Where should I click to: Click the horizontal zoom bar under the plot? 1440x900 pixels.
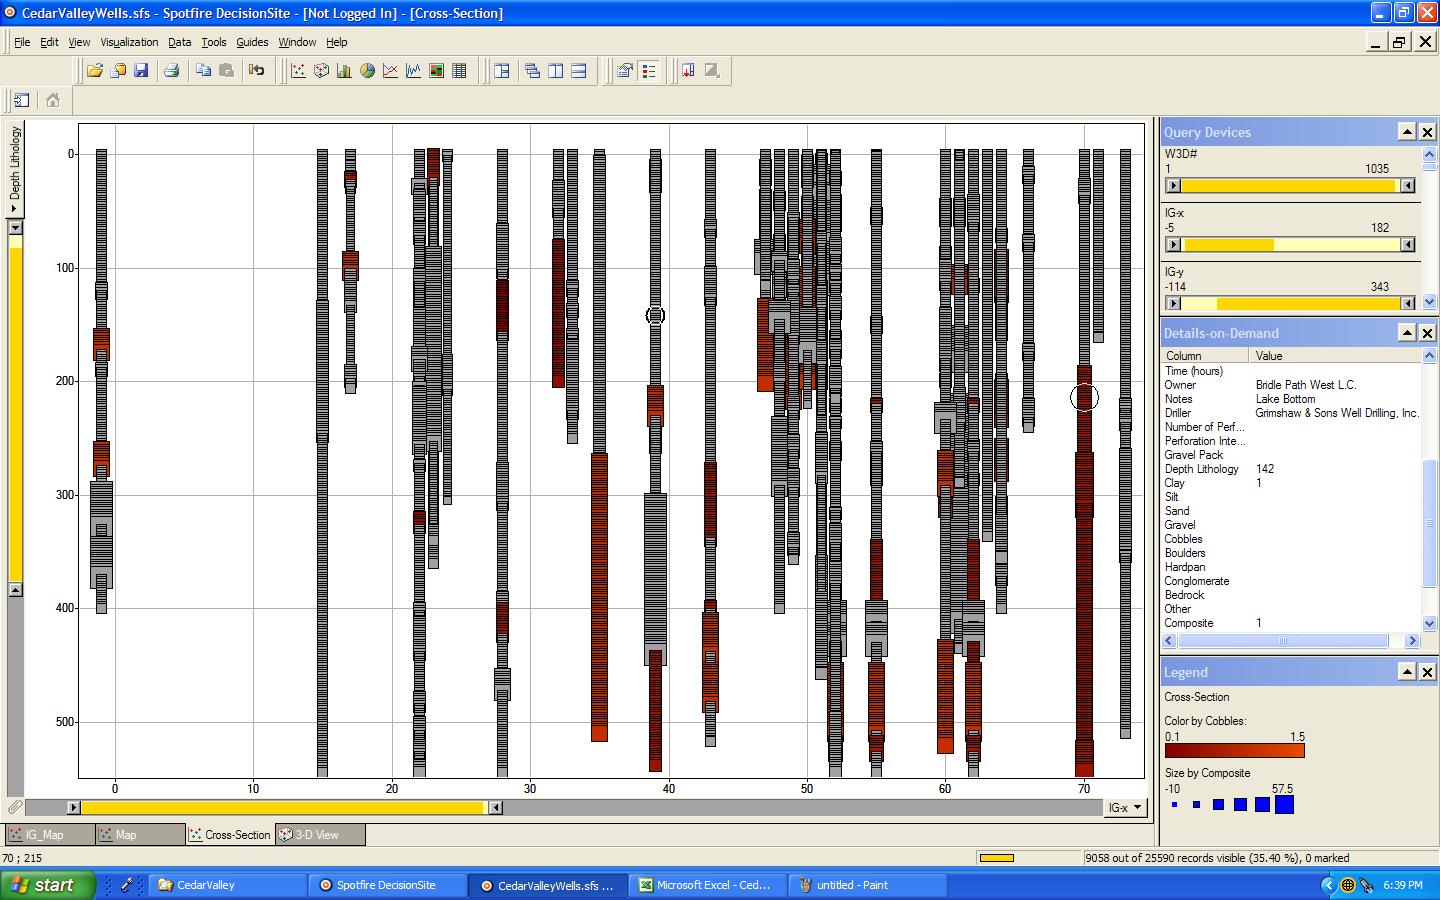pyautogui.click(x=283, y=807)
